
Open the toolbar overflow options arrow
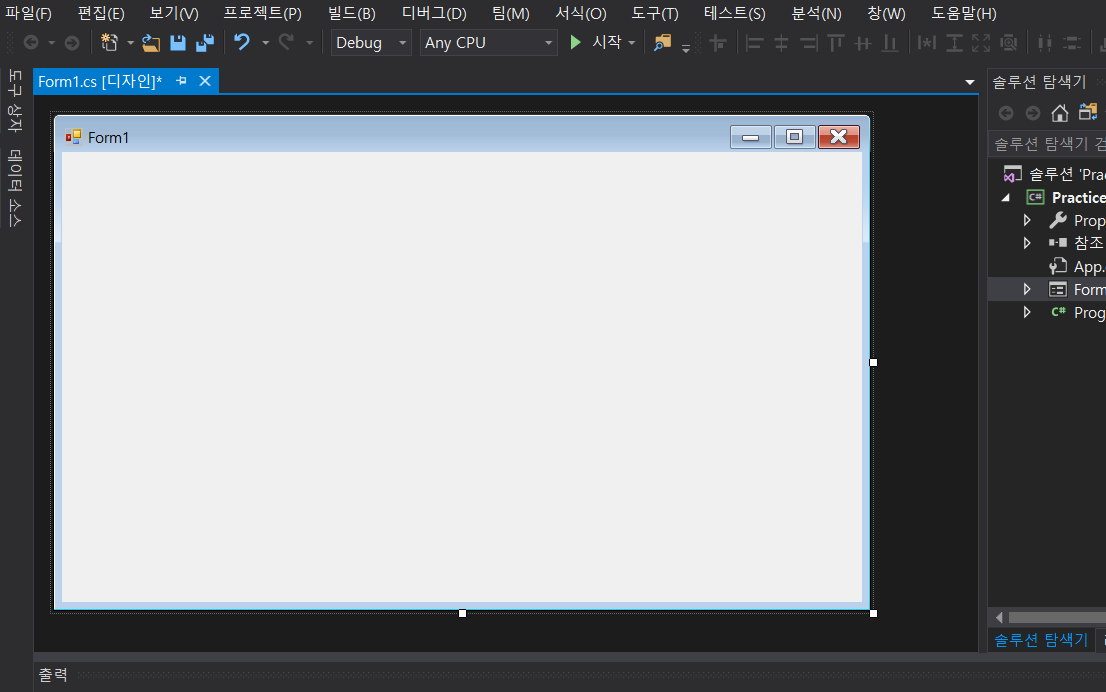pos(686,49)
